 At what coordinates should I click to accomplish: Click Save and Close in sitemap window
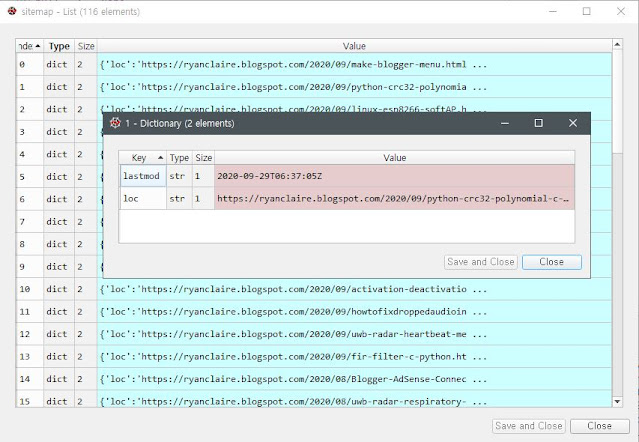529,426
